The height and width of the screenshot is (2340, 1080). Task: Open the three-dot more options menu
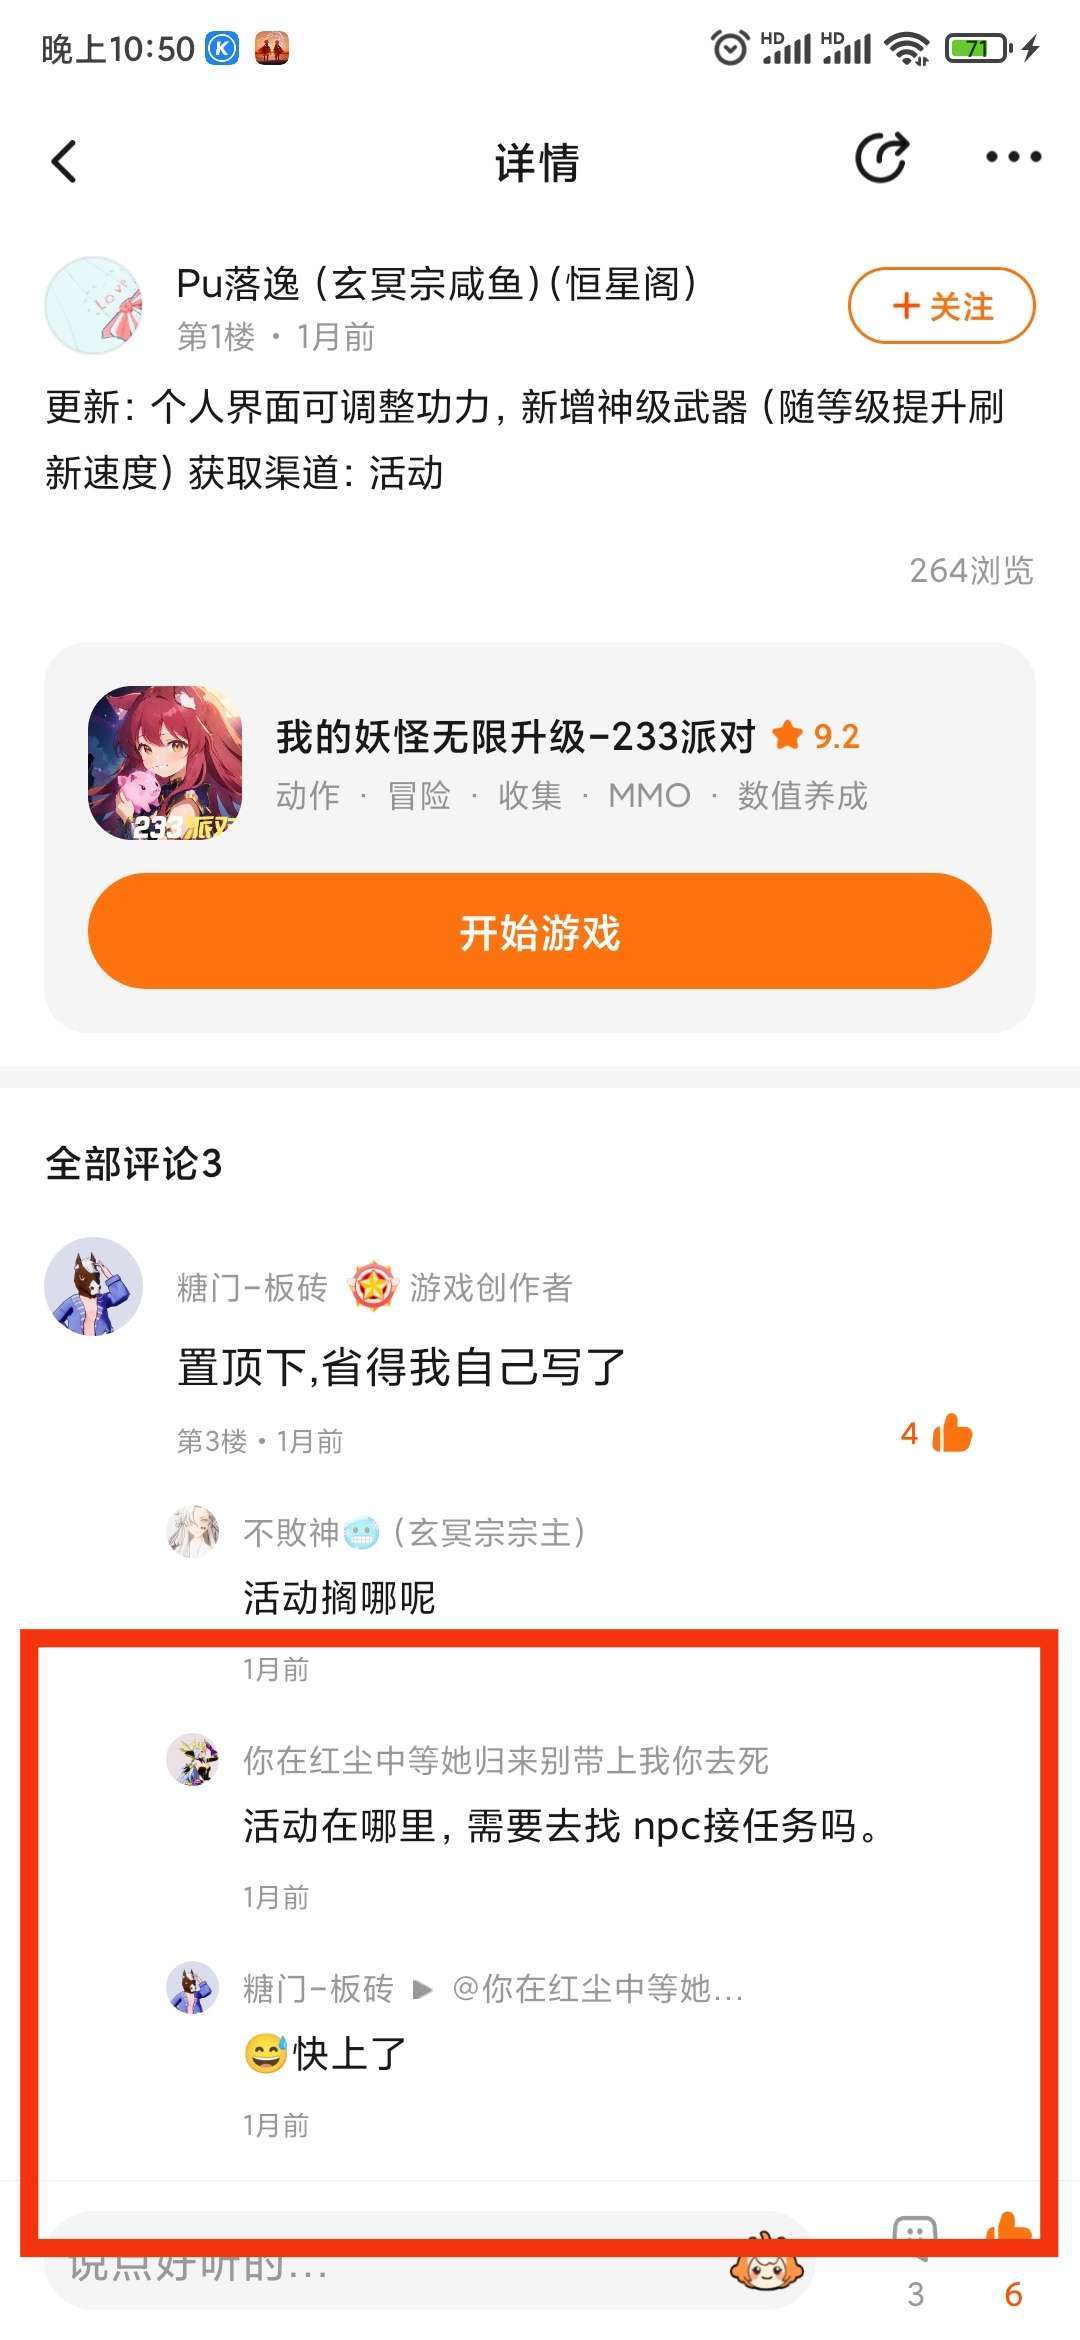click(x=1013, y=157)
